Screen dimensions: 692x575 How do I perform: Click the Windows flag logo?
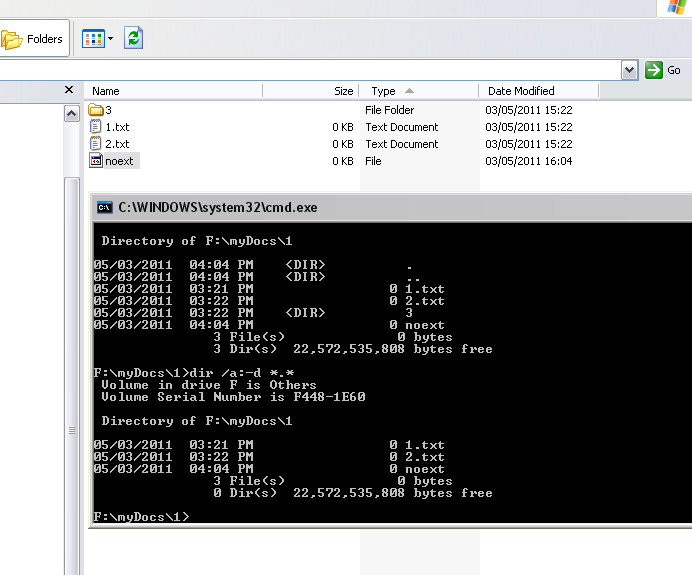point(676,6)
